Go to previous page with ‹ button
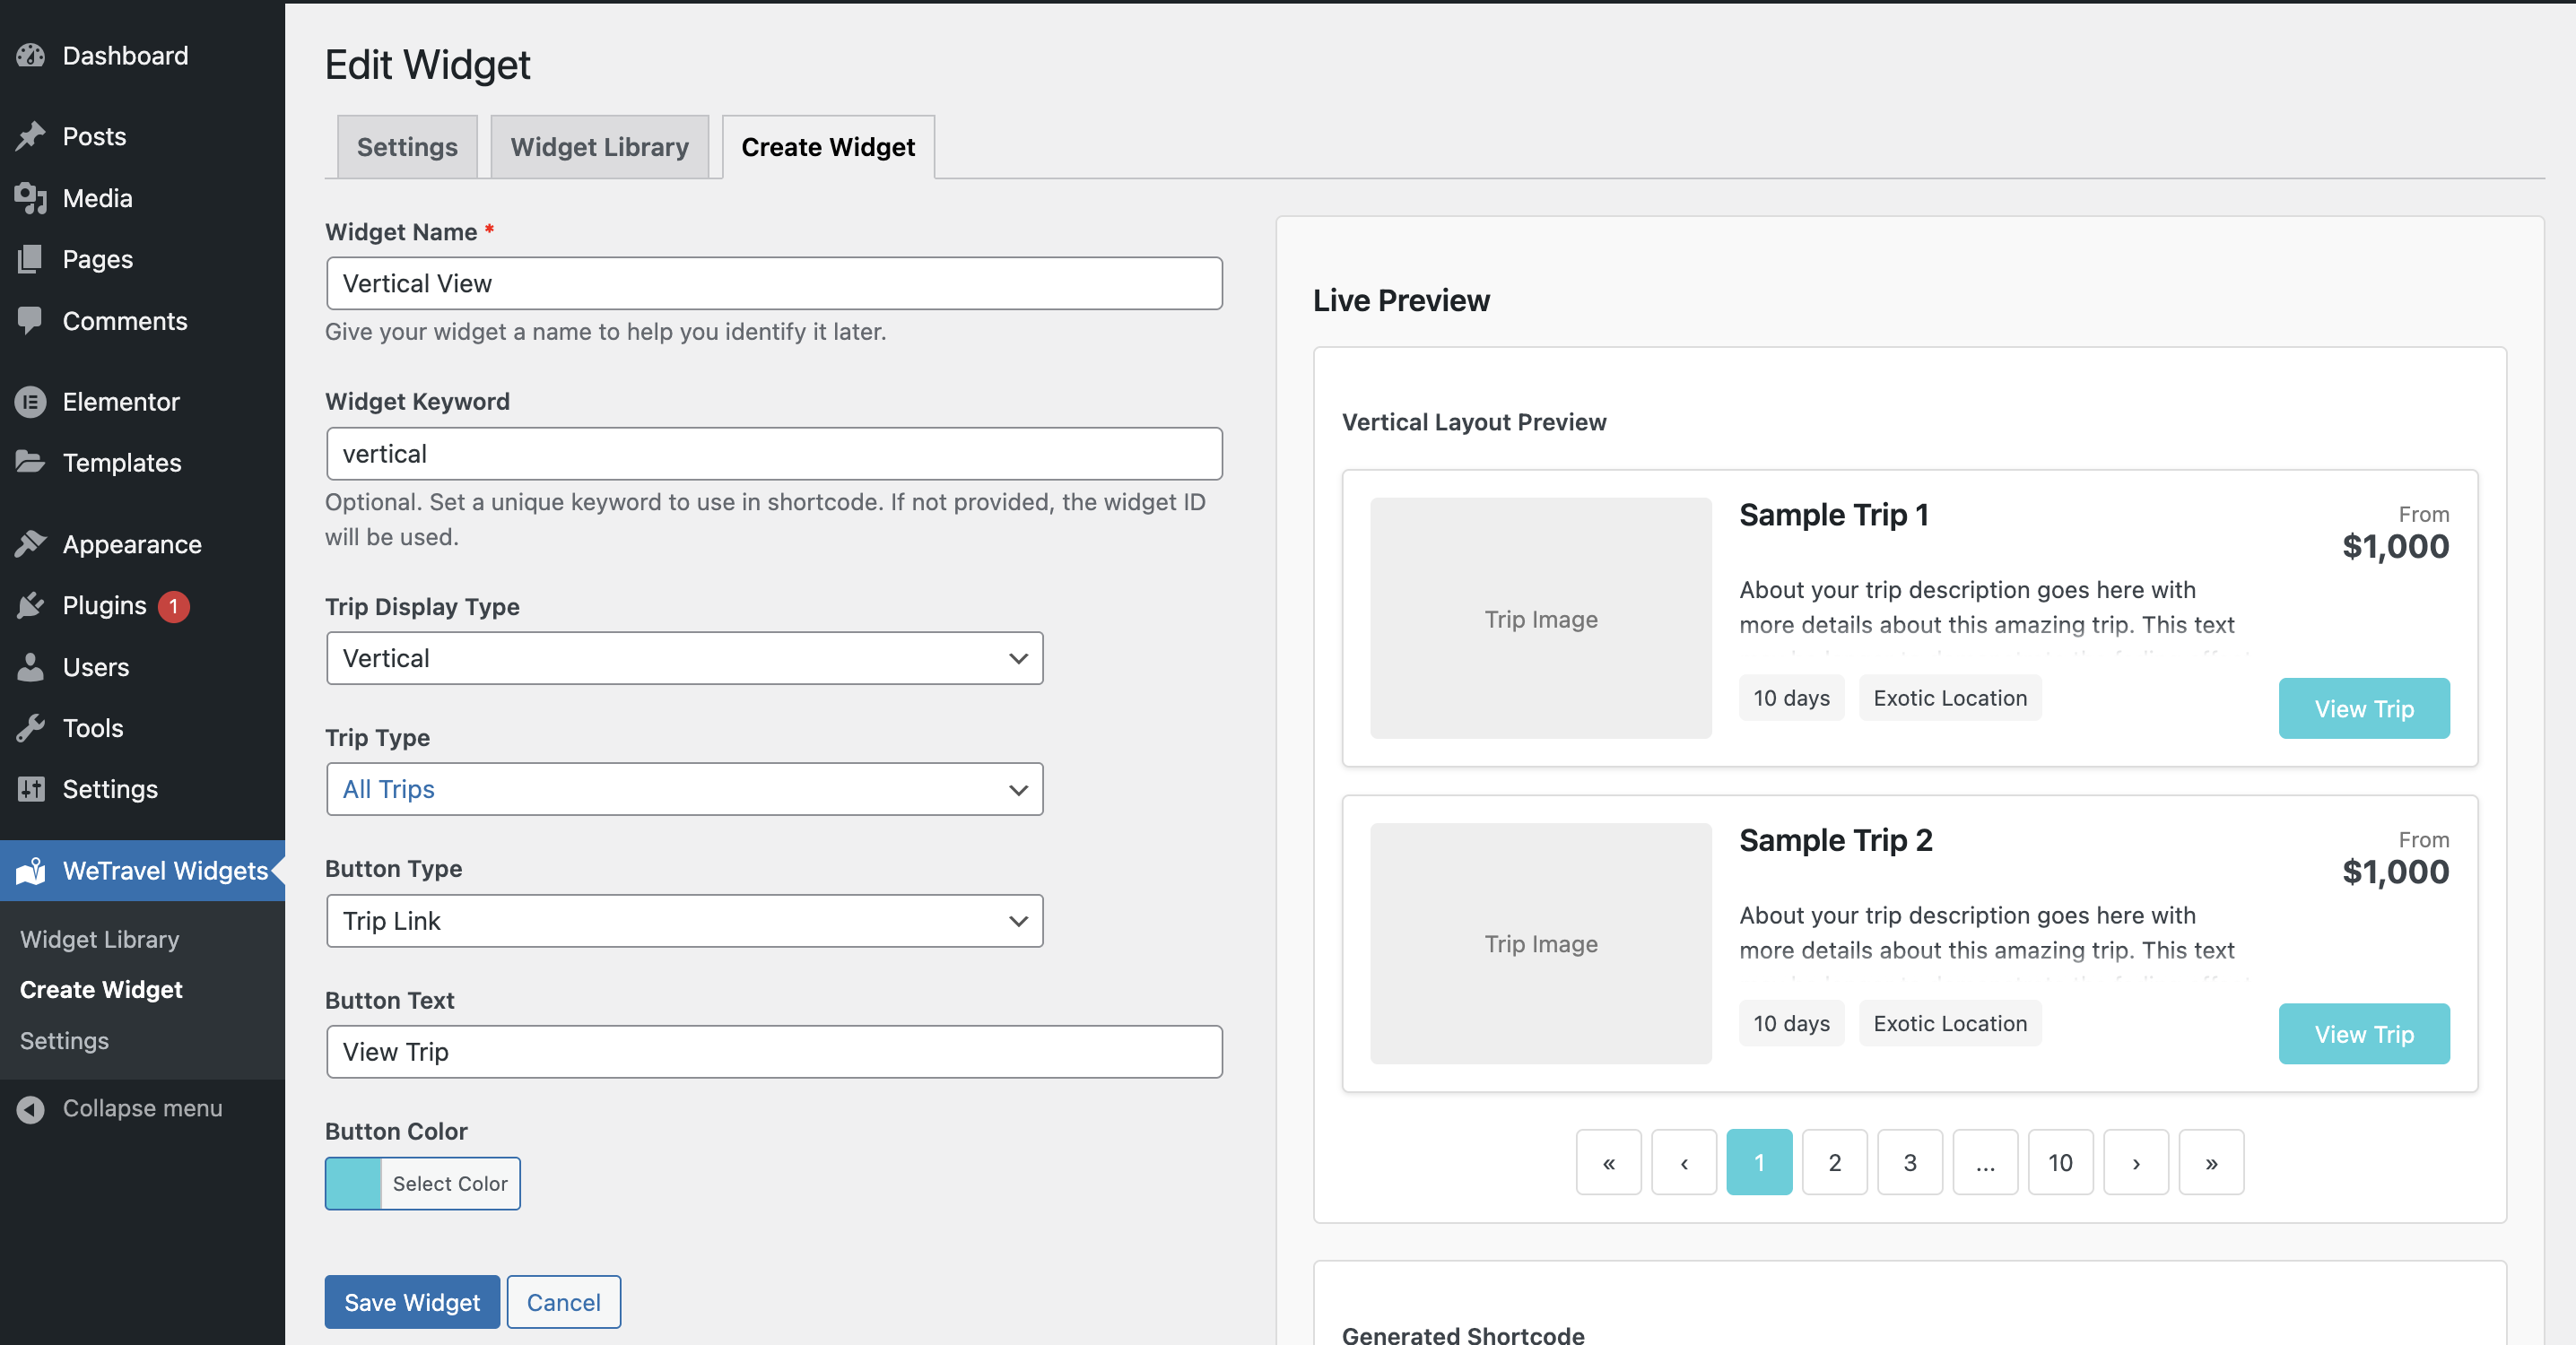Screen dimensions: 2576x1345 (x=1684, y=1162)
